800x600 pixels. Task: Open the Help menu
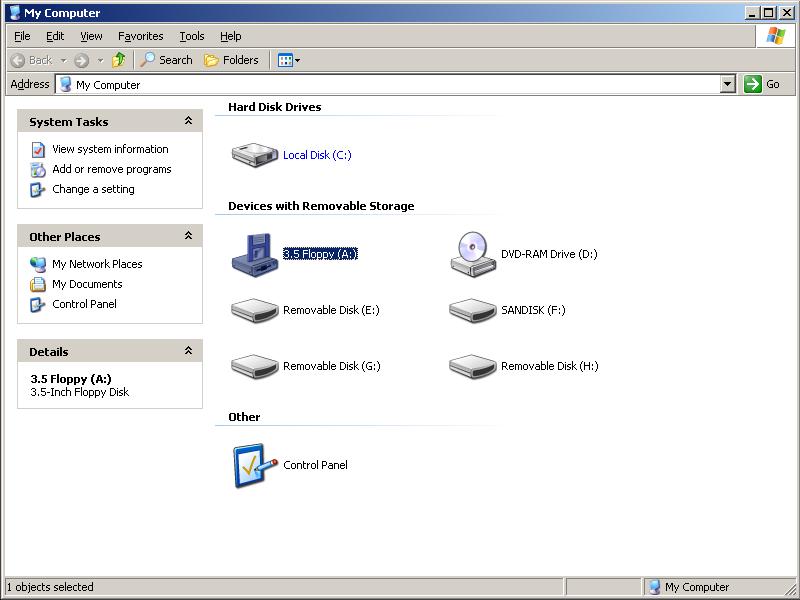[231, 36]
